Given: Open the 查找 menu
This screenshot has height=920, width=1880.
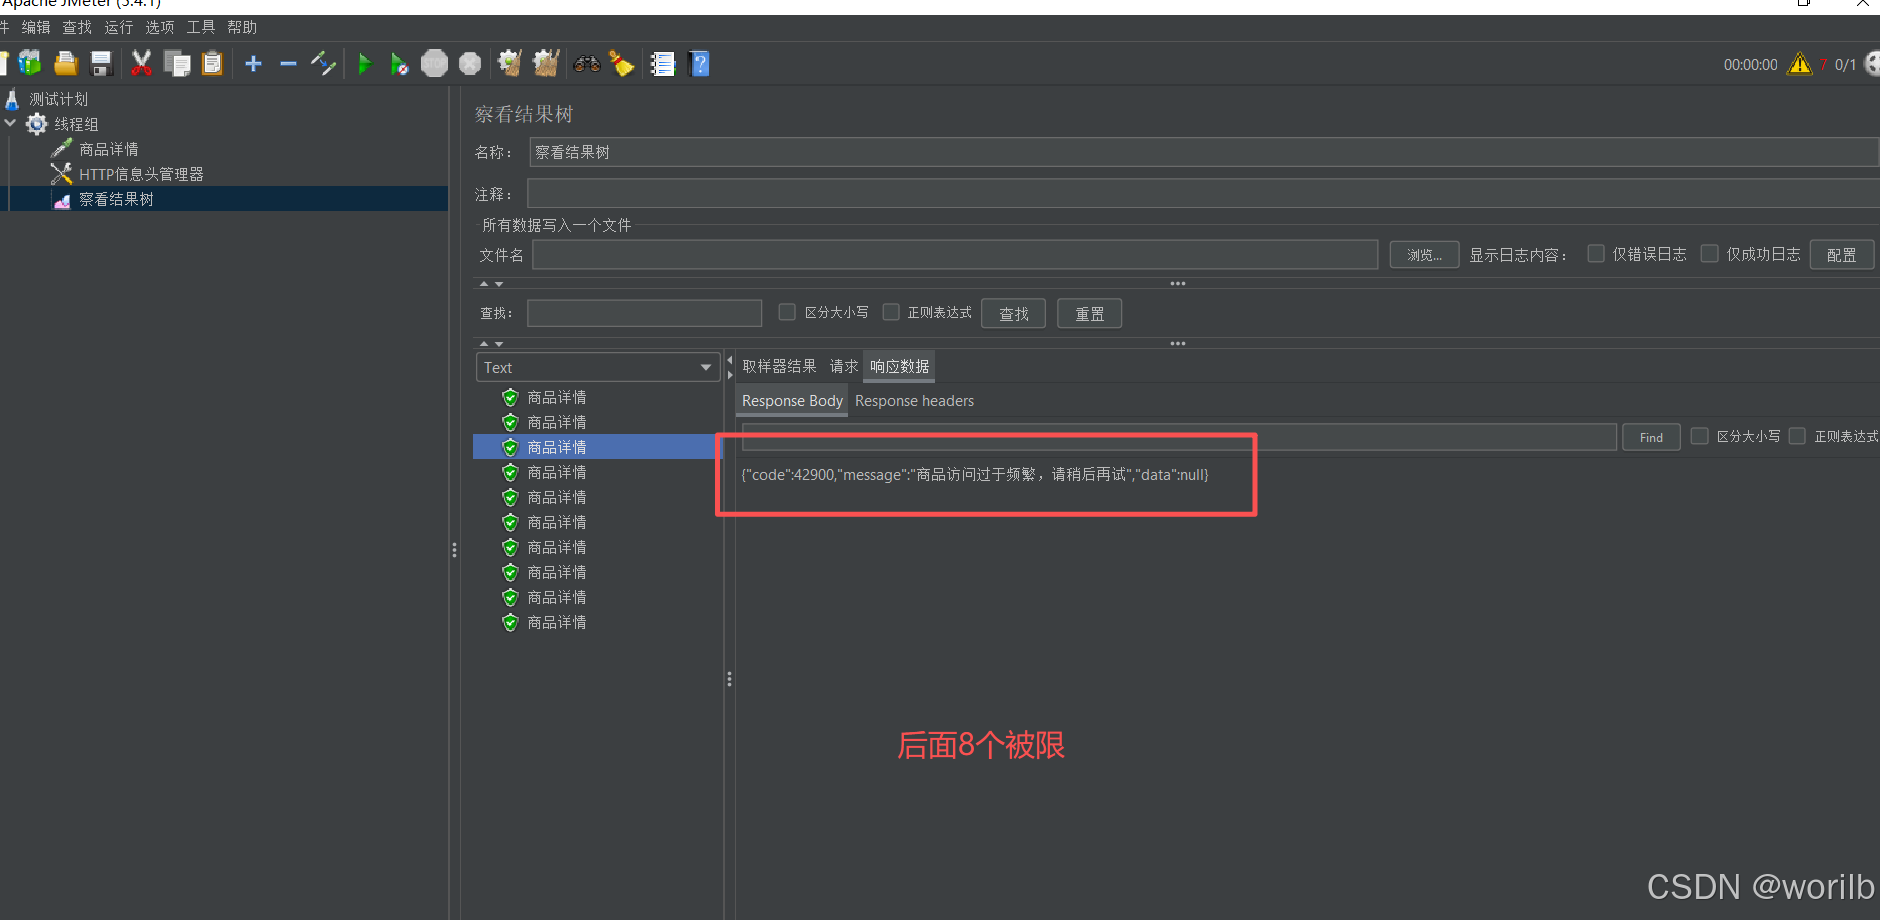Looking at the screenshot, I should [77, 27].
